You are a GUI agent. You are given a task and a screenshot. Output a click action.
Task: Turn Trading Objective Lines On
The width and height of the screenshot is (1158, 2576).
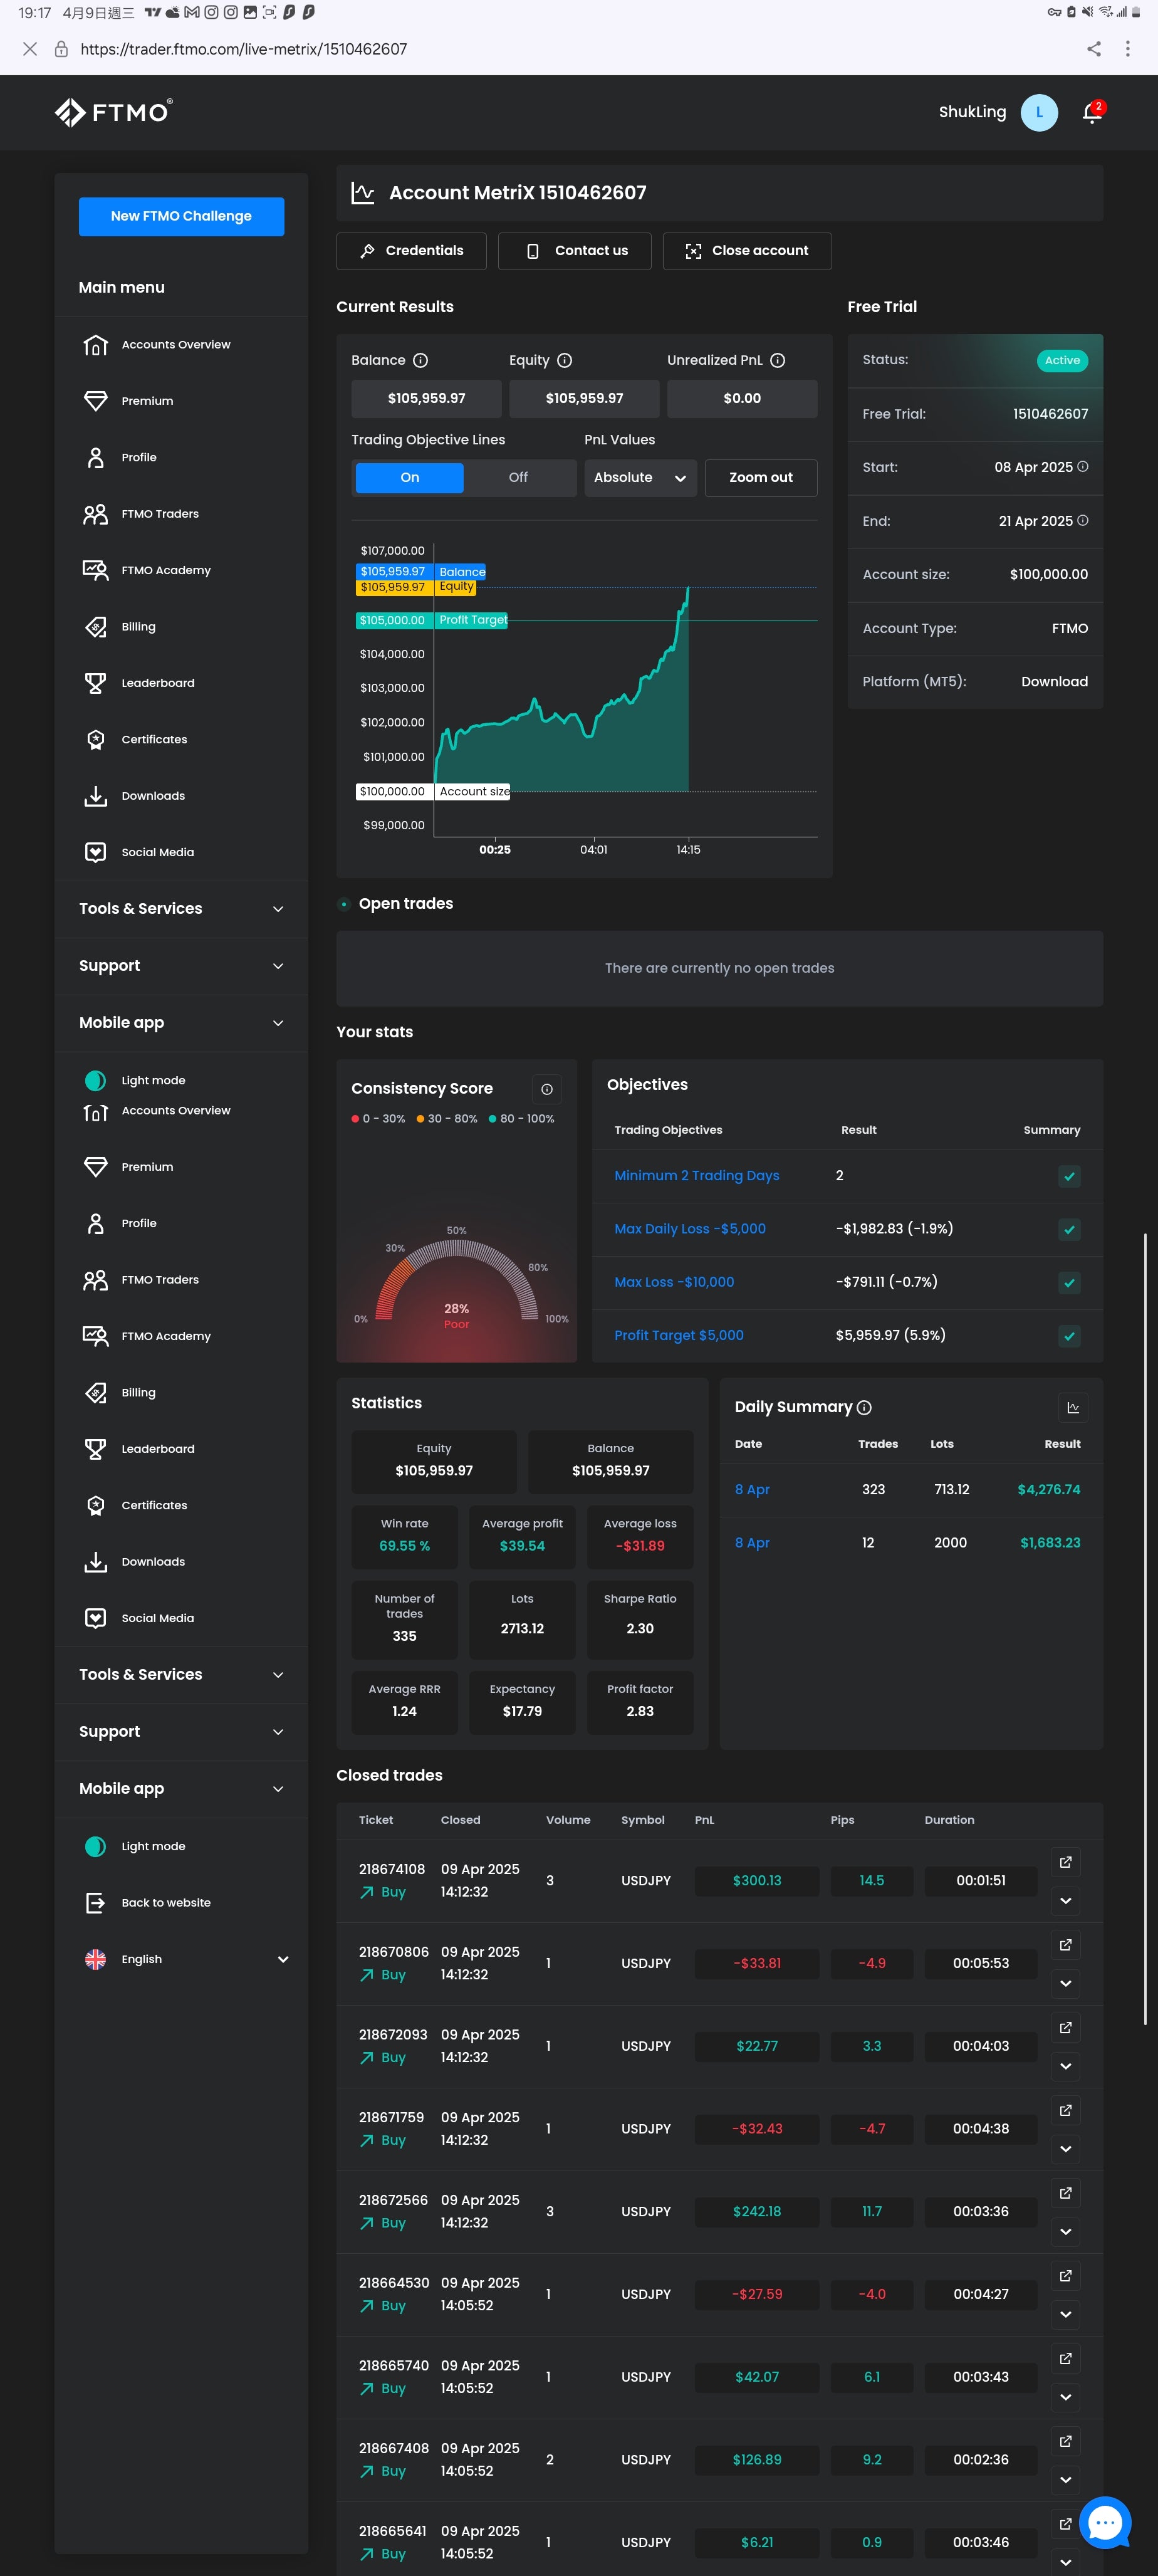coord(410,478)
